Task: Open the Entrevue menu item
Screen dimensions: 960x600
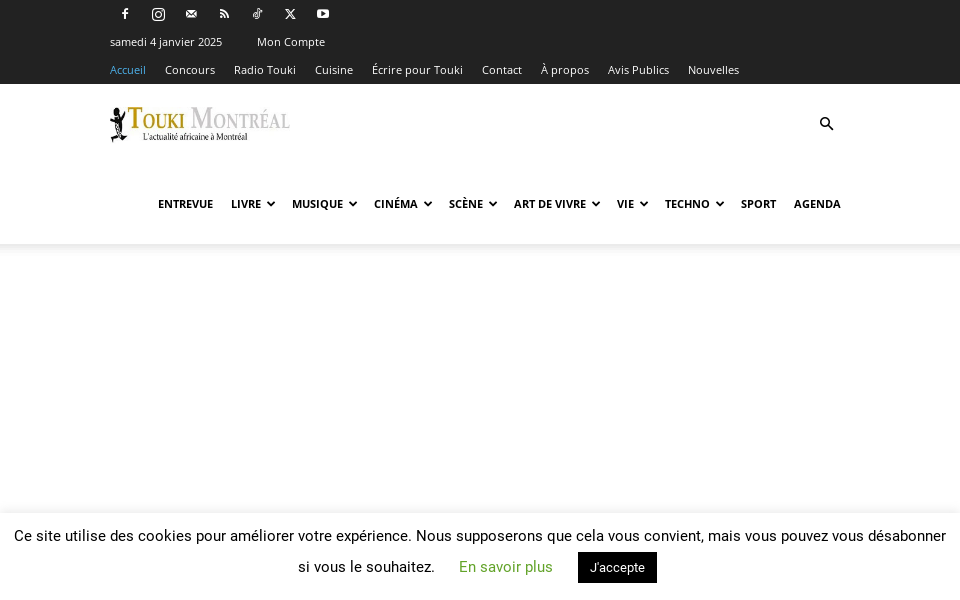Action: tap(185, 204)
